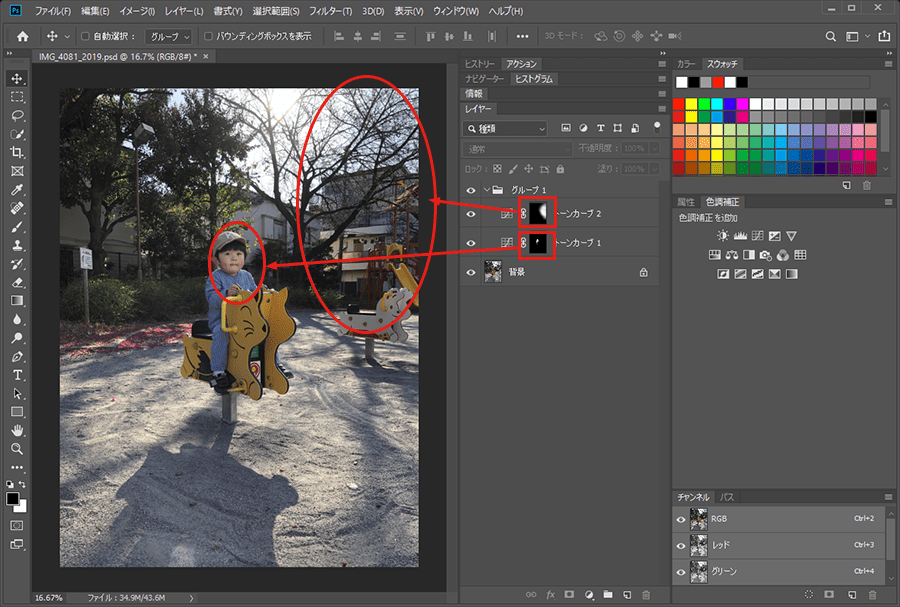Select the Lasso tool
Viewport: 900px width, 607px height.
pyautogui.click(x=17, y=115)
